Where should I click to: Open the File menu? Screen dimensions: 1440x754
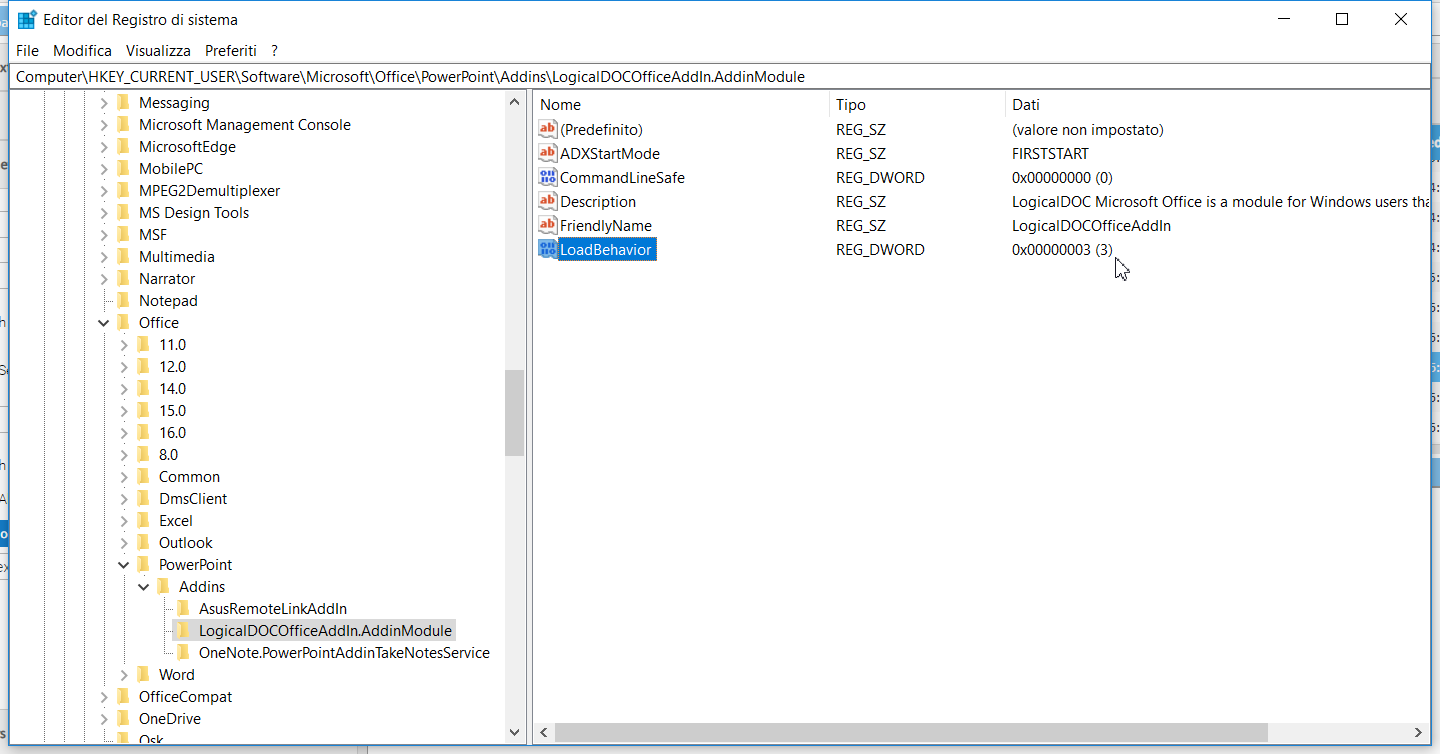[27, 50]
